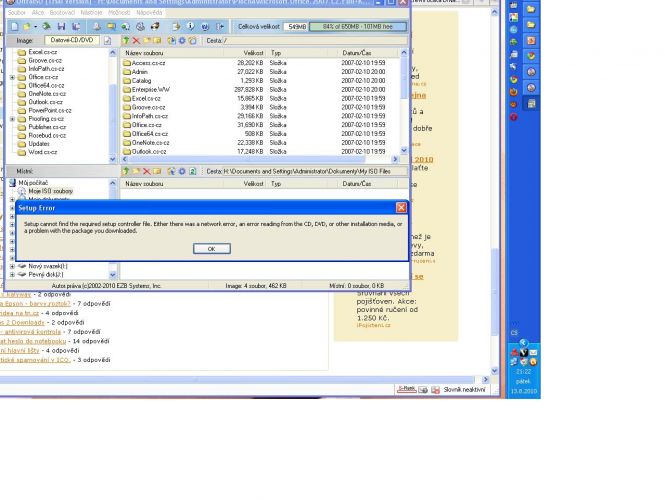666x500 pixels.
Task: Open the Nápověda menu
Action: (149, 13)
